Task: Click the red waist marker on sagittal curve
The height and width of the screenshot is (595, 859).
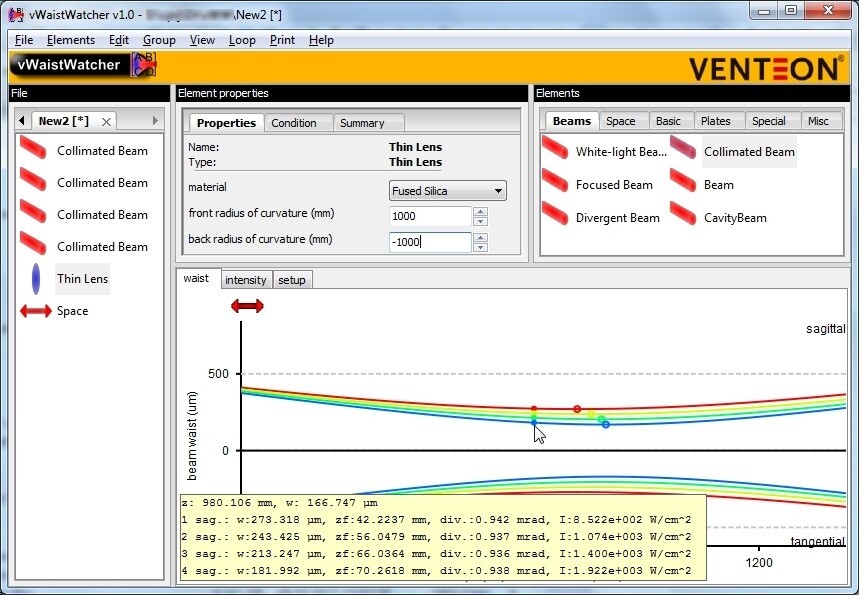Action: point(577,409)
